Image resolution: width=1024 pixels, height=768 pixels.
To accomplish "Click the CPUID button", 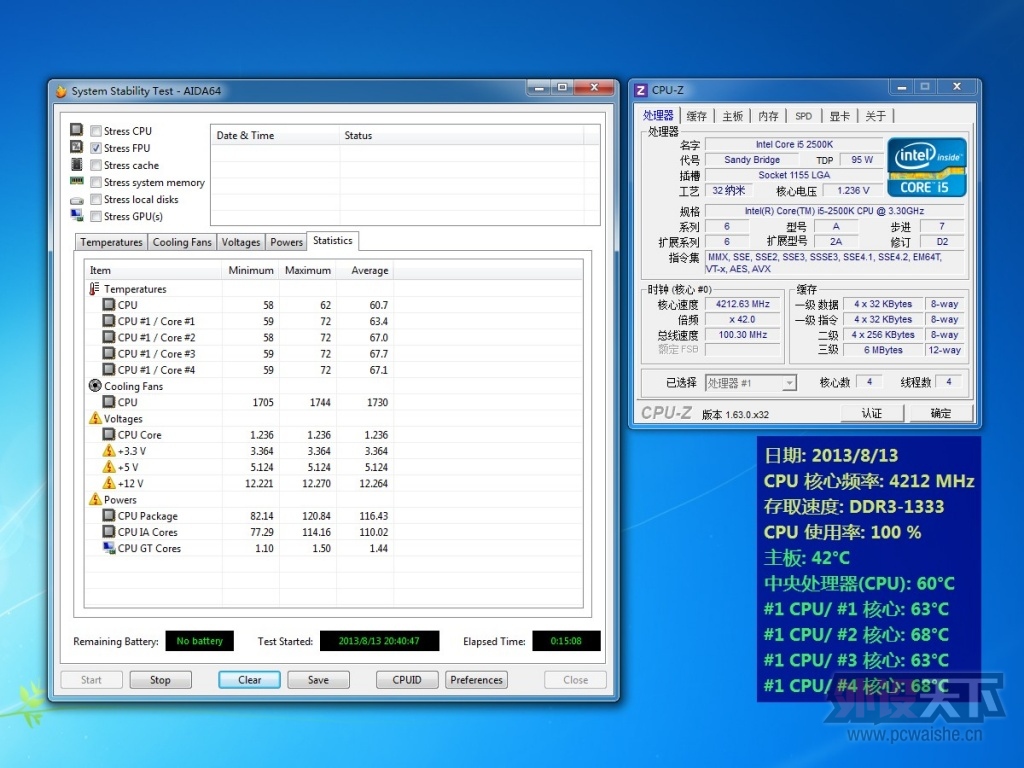I will 407,680.
